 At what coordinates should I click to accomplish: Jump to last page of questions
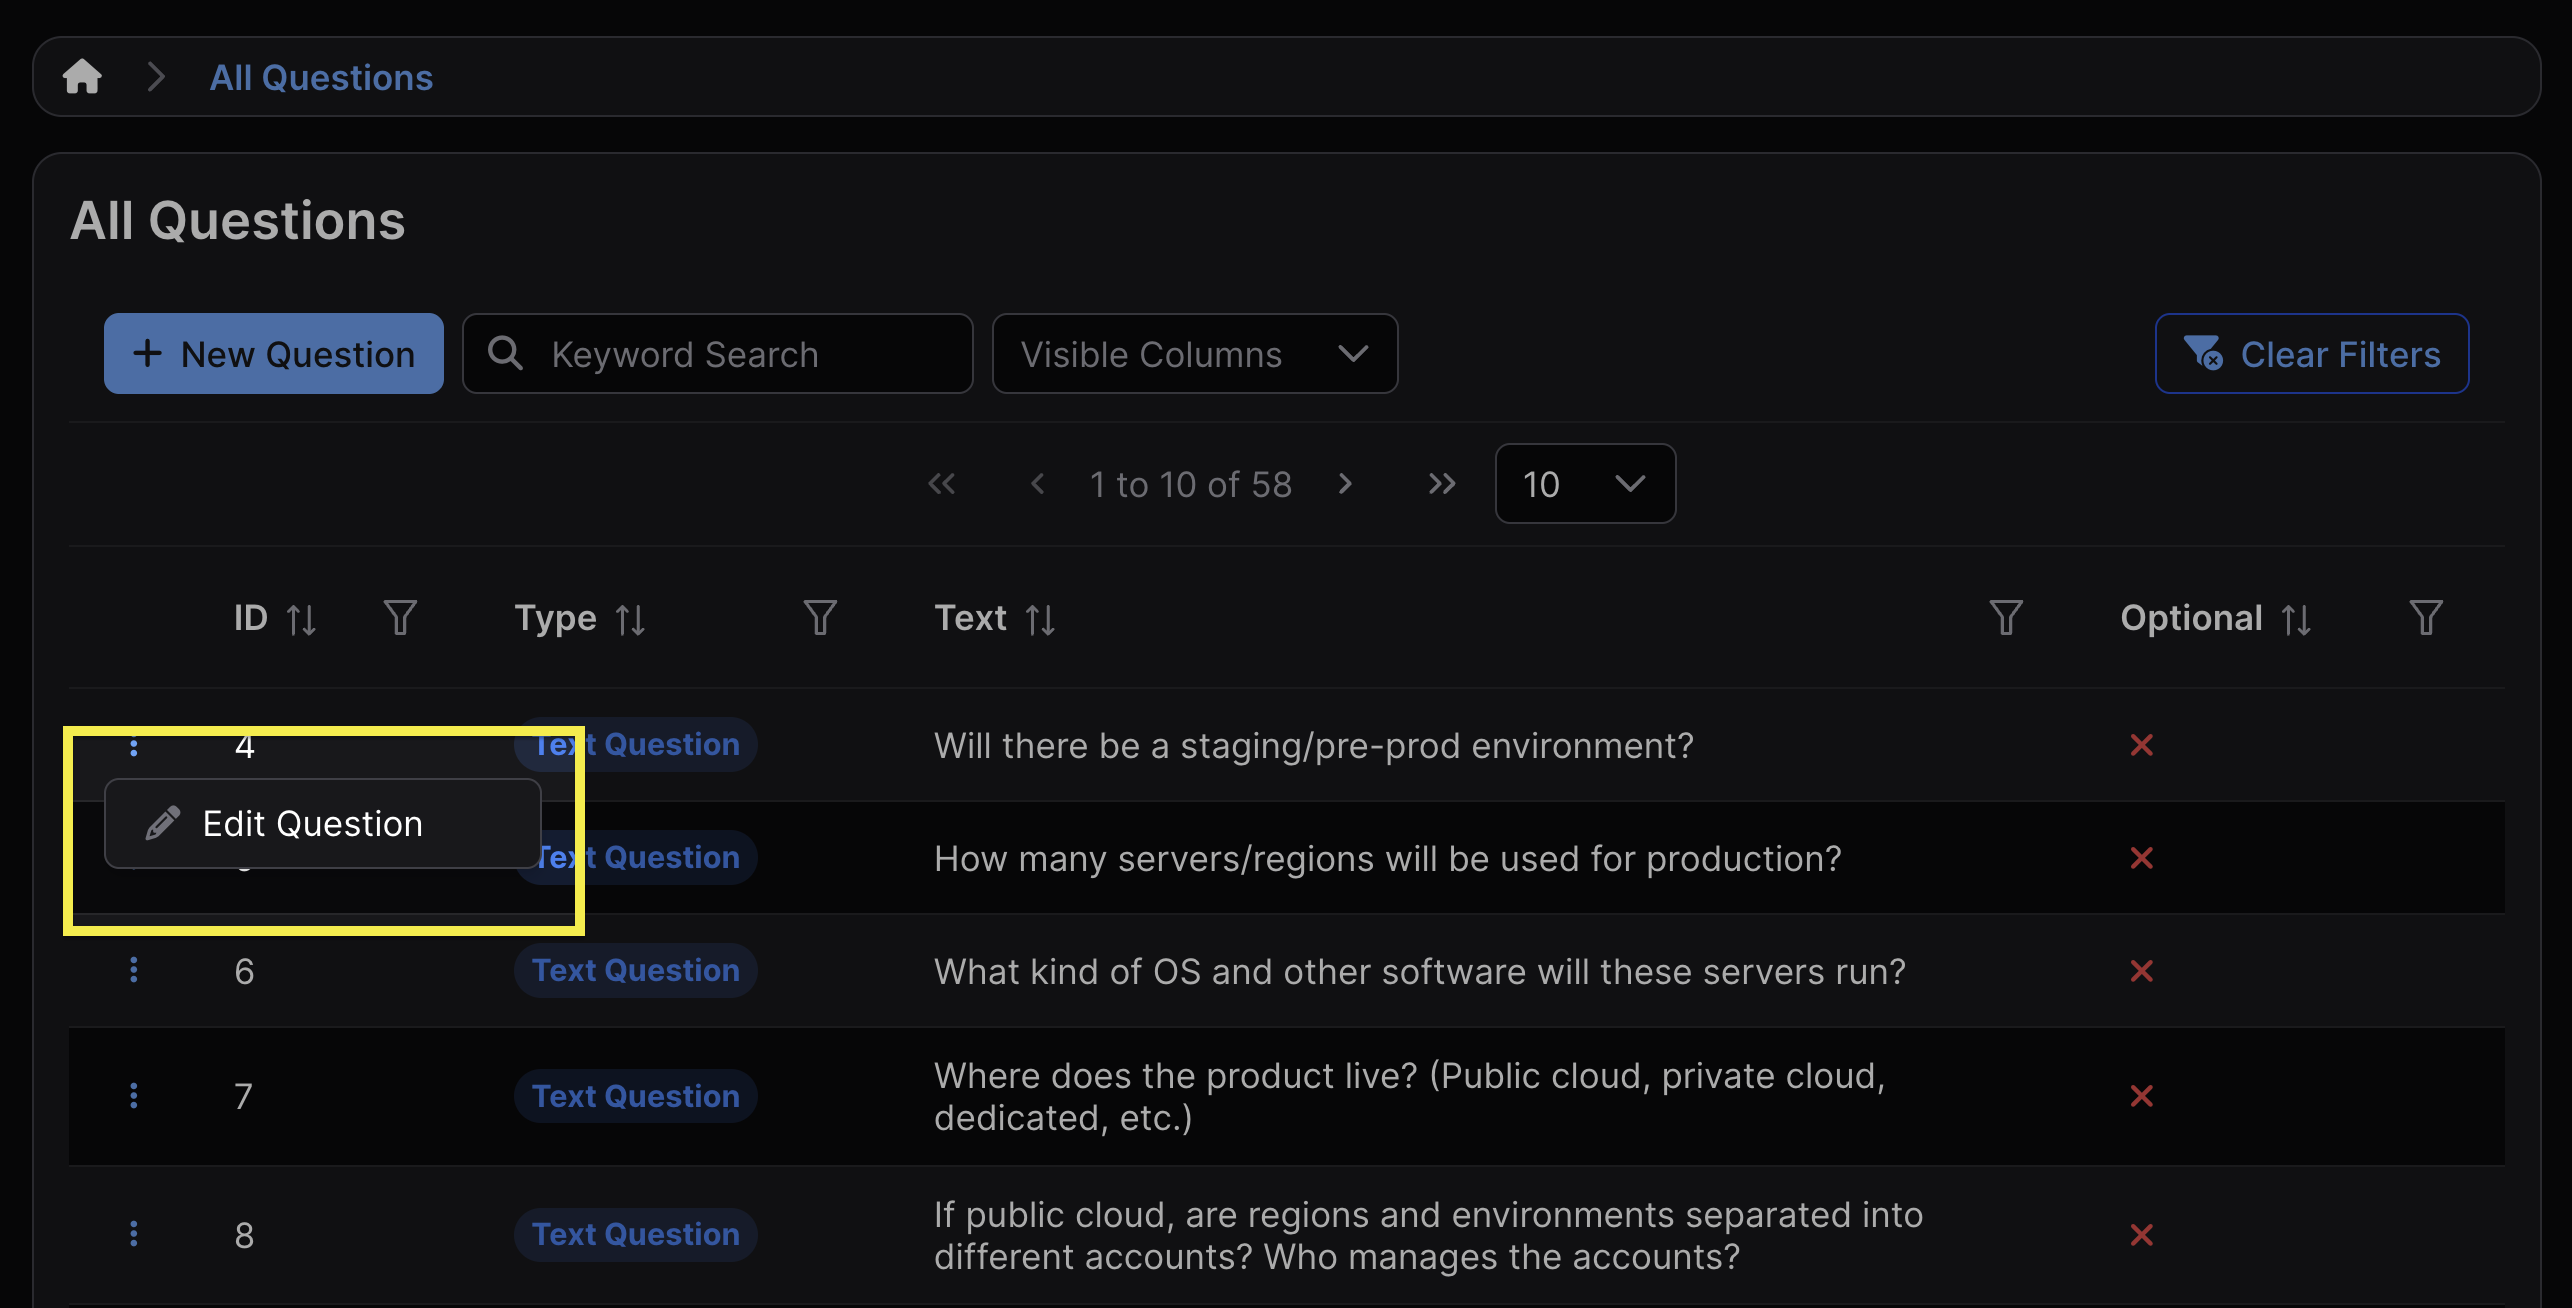(1441, 485)
